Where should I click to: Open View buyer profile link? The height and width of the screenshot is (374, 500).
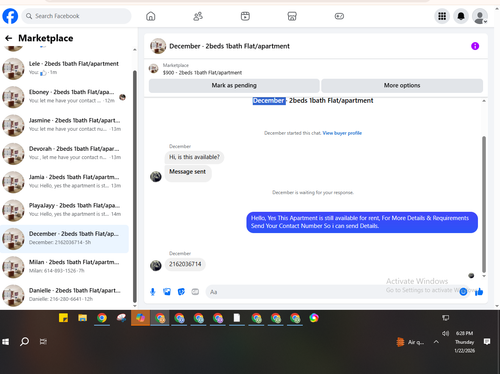pos(342,133)
